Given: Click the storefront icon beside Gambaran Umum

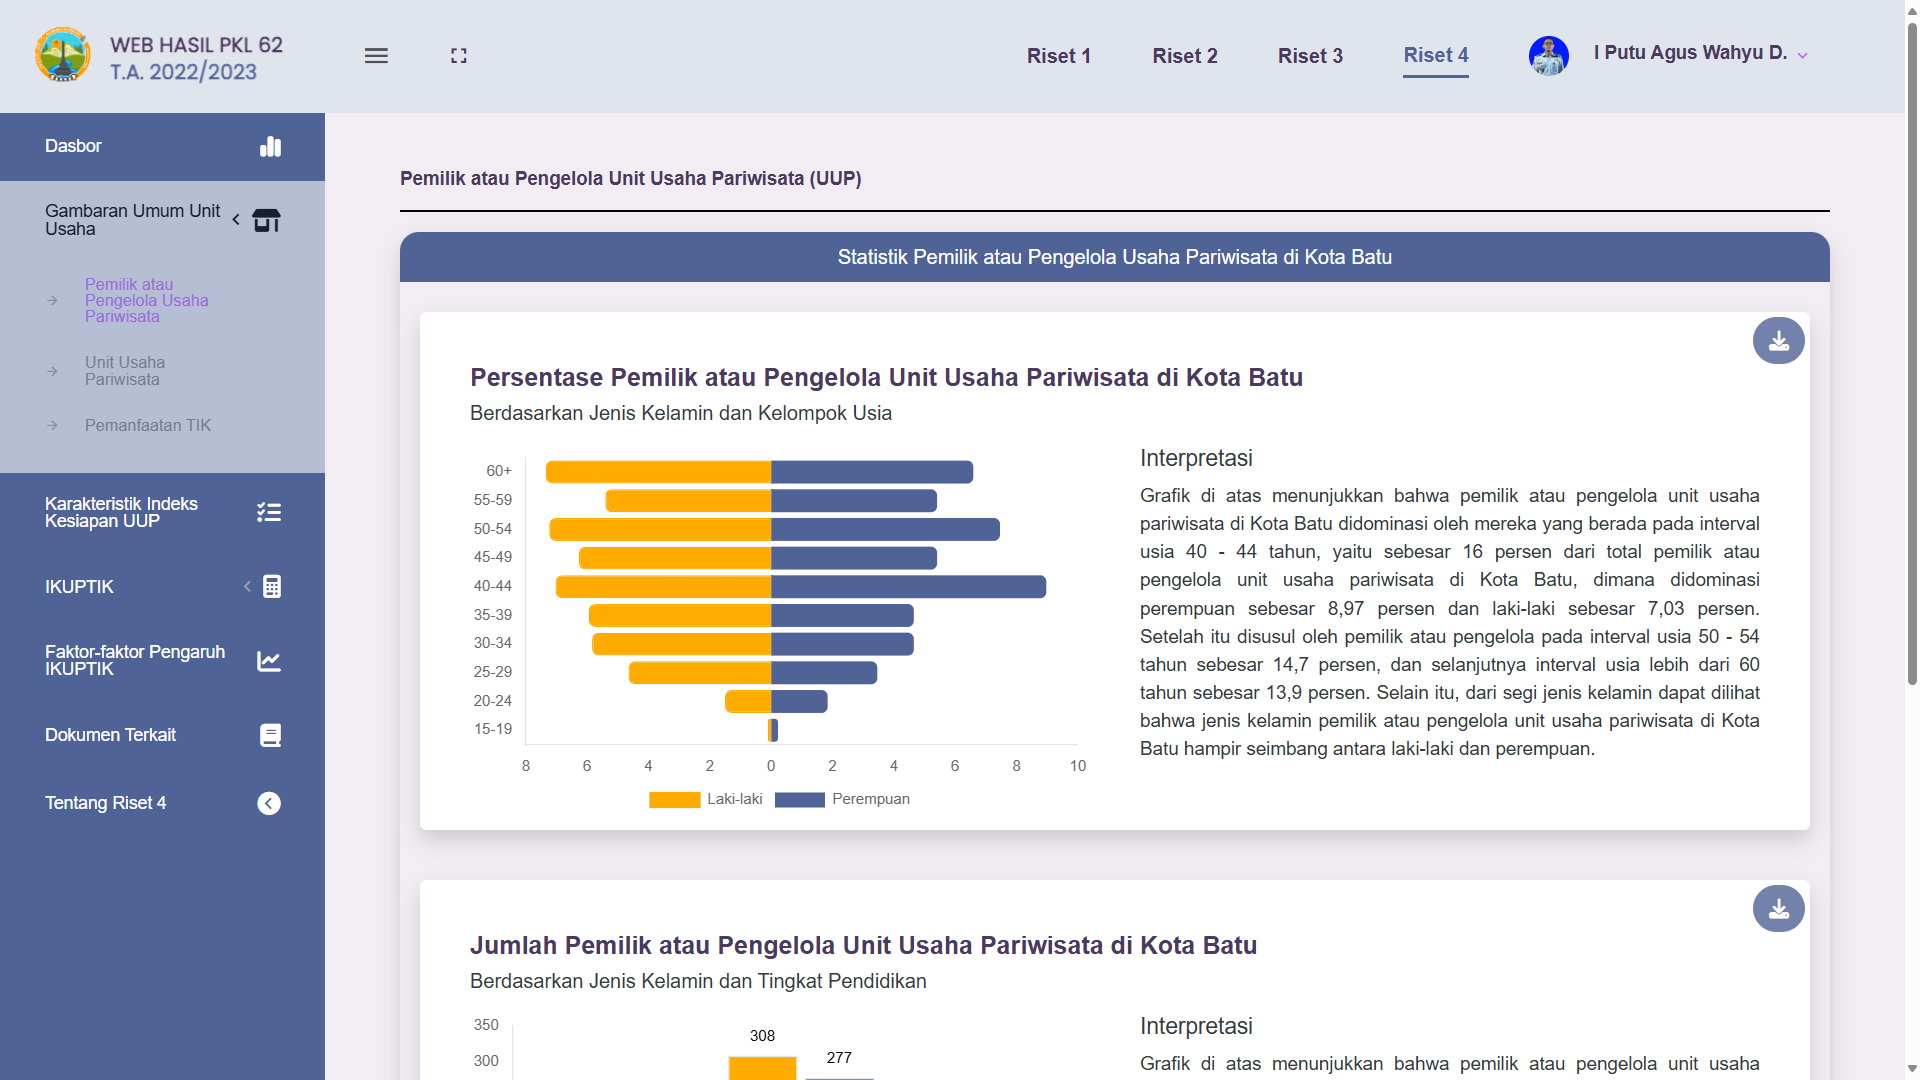Looking at the screenshot, I should (267, 220).
